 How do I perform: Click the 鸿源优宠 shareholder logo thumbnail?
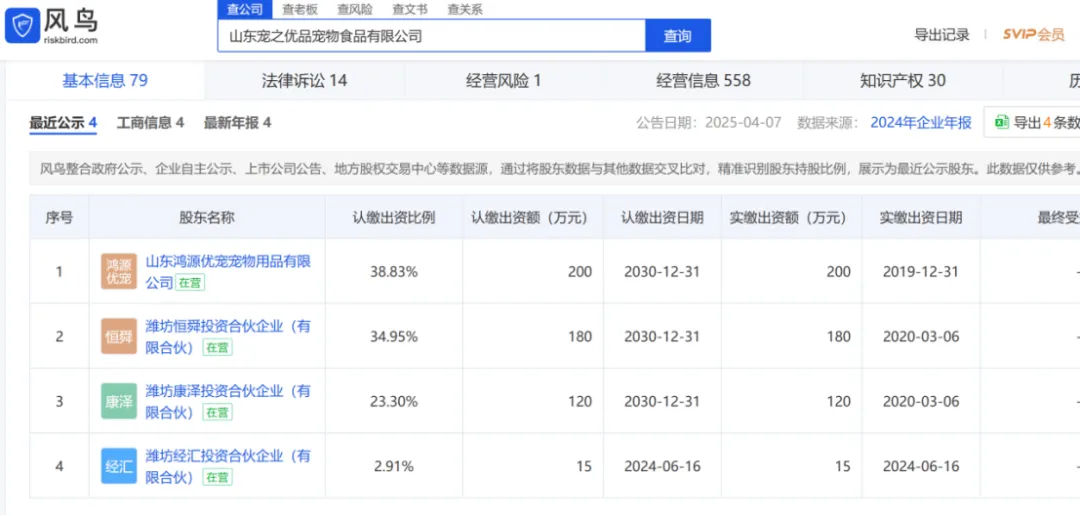(x=118, y=271)
